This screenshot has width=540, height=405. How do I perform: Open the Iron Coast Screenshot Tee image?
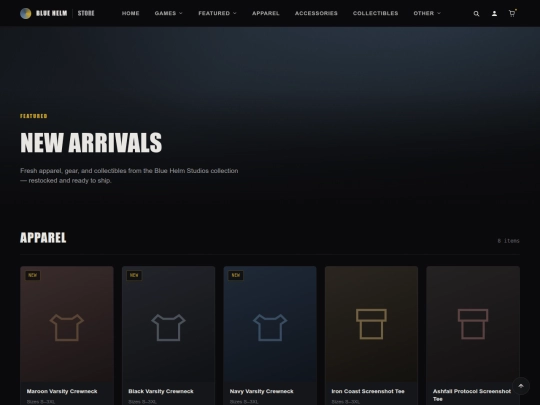pos(371,324)
